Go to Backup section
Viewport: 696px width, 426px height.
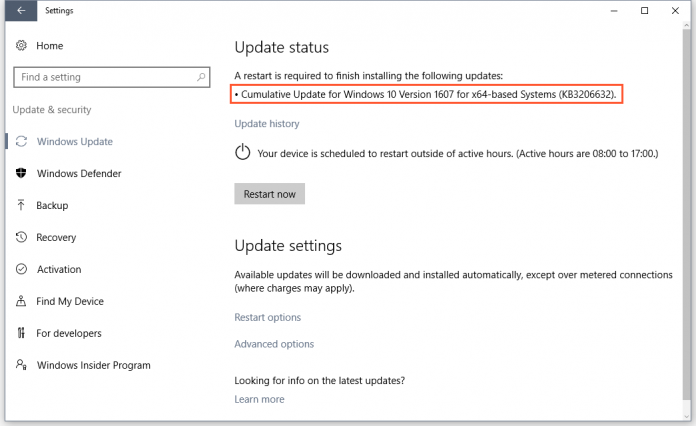(52, 205)
